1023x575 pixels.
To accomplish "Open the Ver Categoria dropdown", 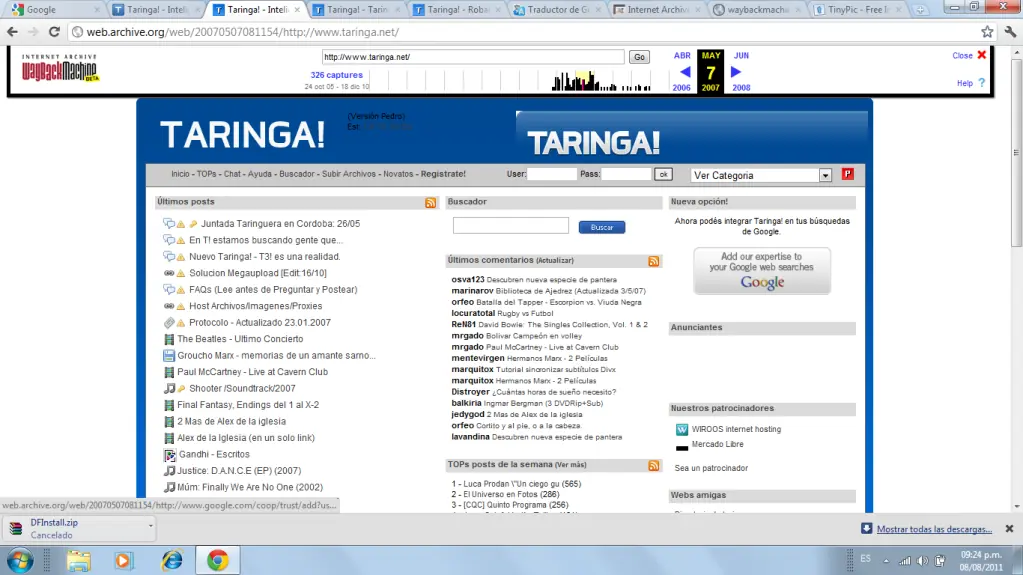I will [761, 176].
